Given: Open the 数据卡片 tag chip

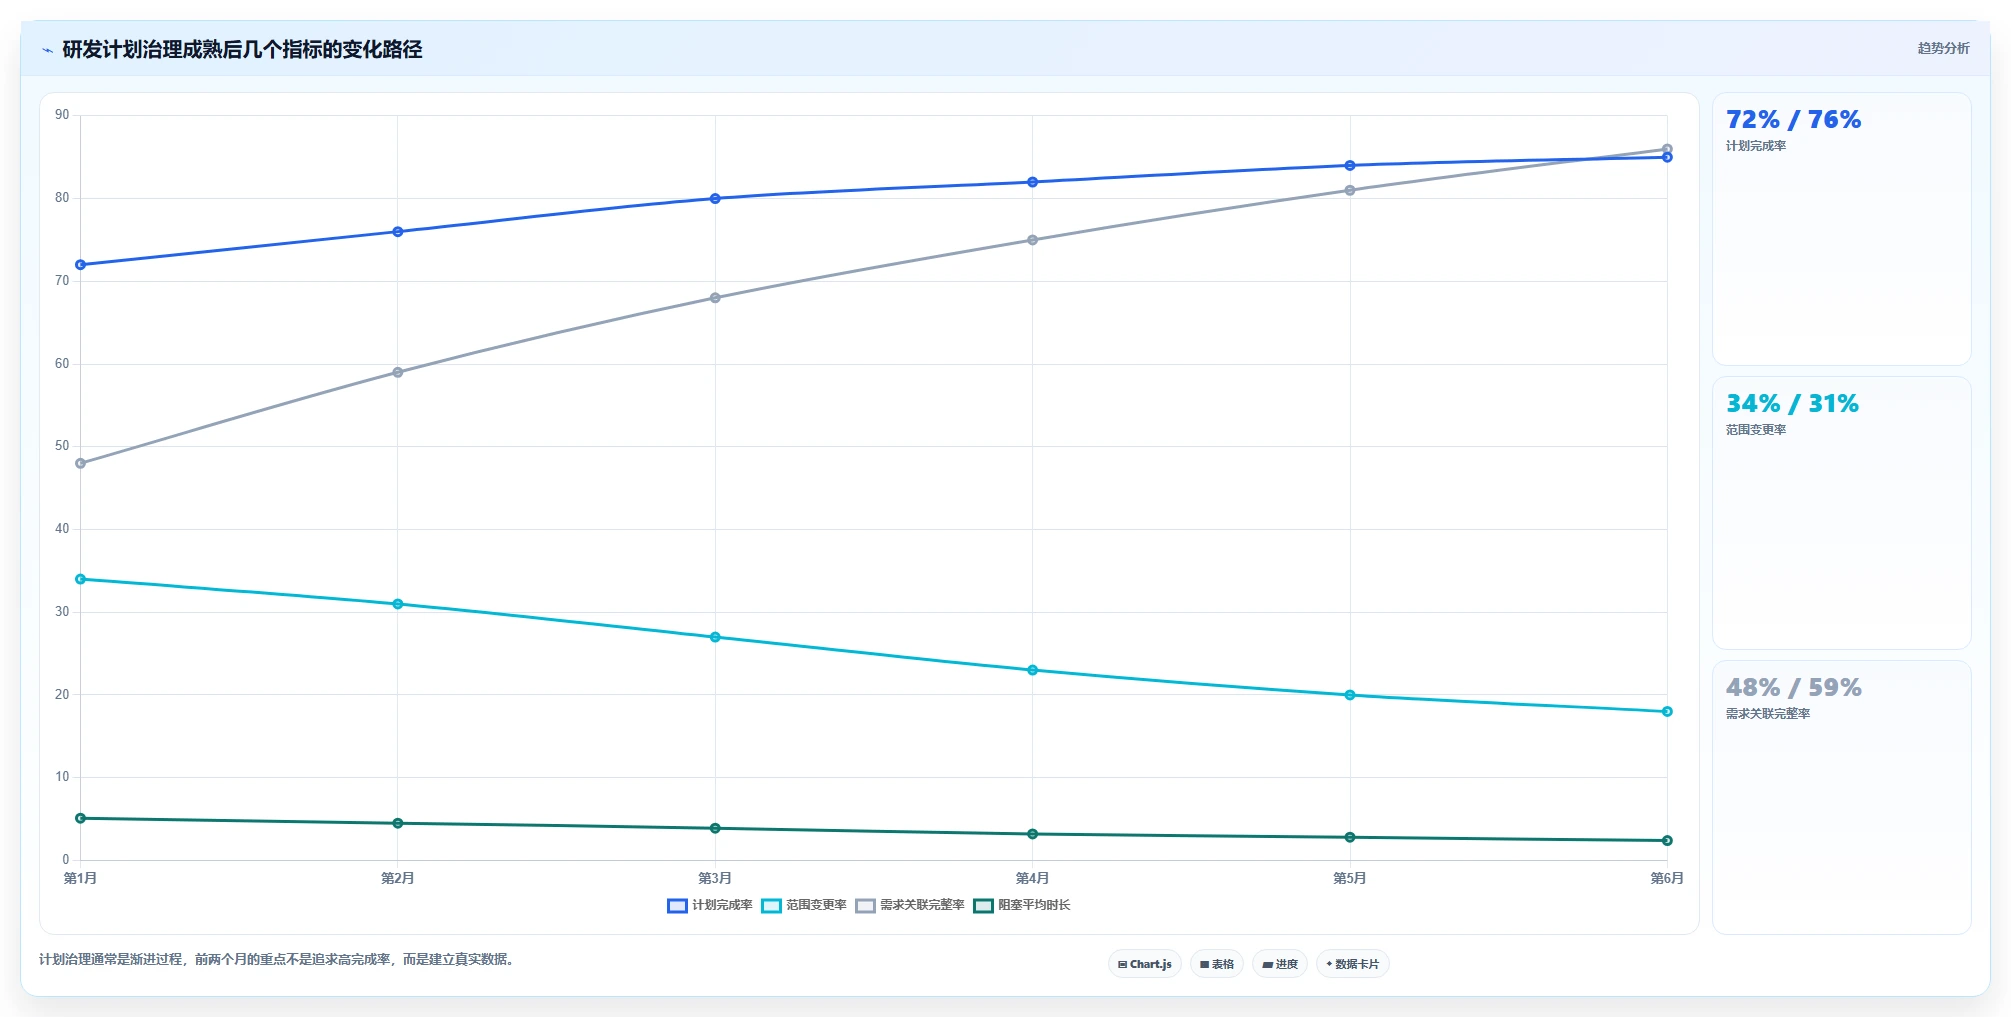Looking at the screenshot, I should coord(1353,964).
